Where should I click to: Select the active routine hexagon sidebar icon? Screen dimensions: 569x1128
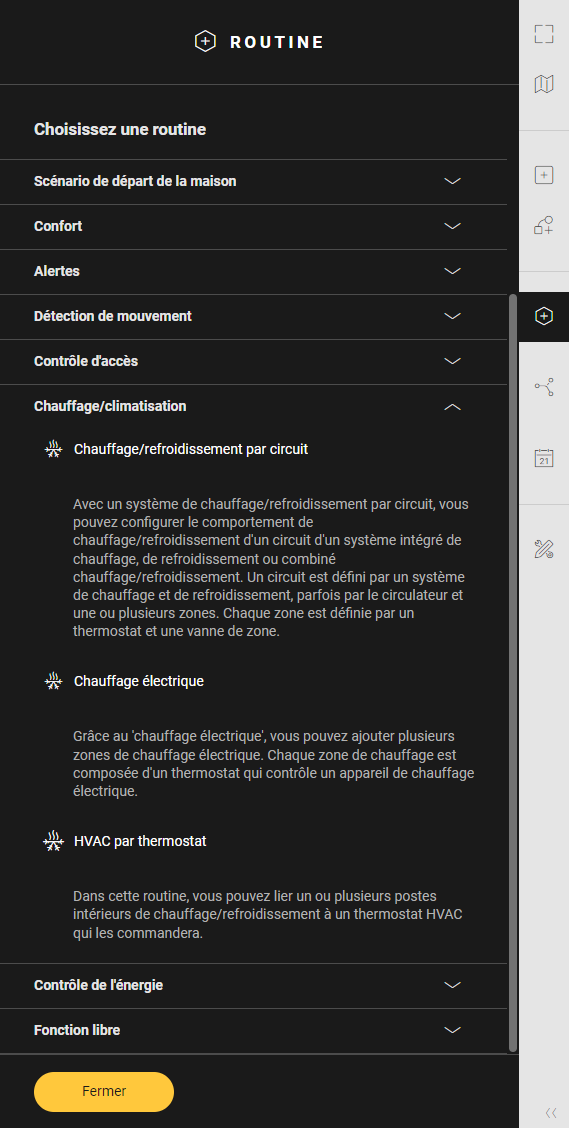click(x=544, y=316)
